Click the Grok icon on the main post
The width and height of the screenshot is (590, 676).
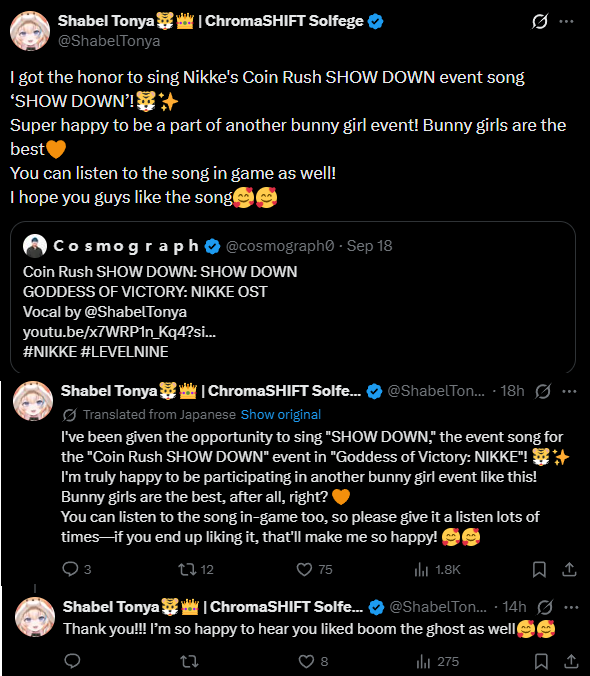(540, 21)
